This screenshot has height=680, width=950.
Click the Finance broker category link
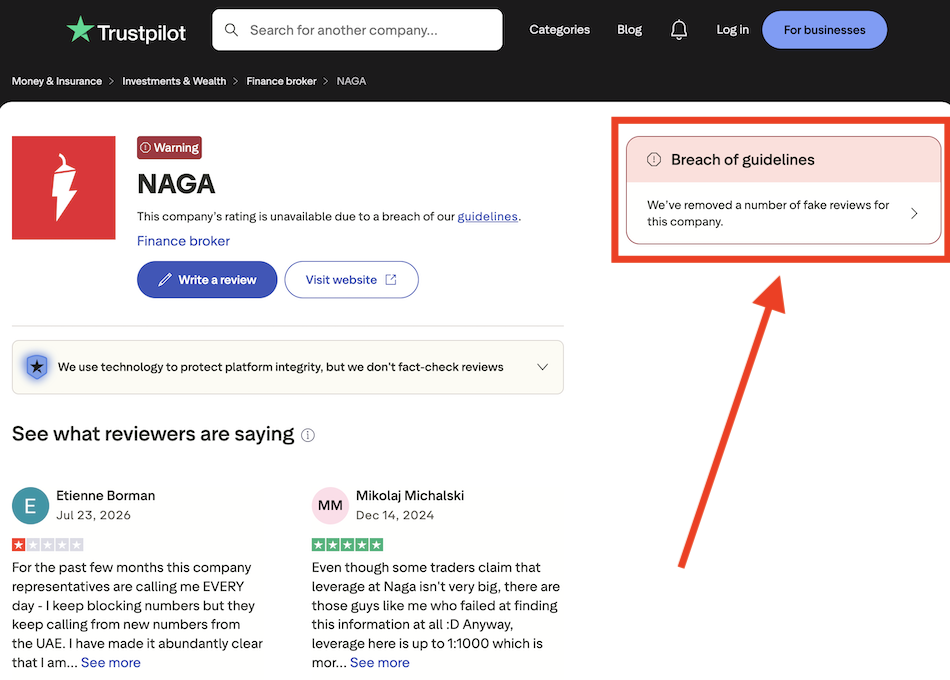coord(183,241)
